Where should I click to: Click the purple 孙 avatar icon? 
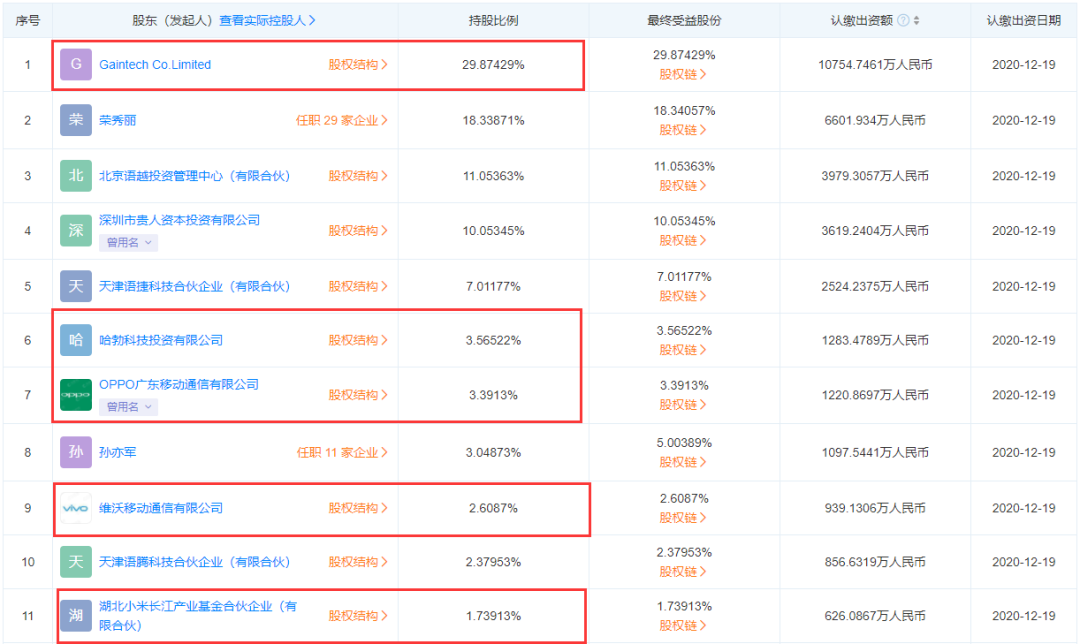76,453
